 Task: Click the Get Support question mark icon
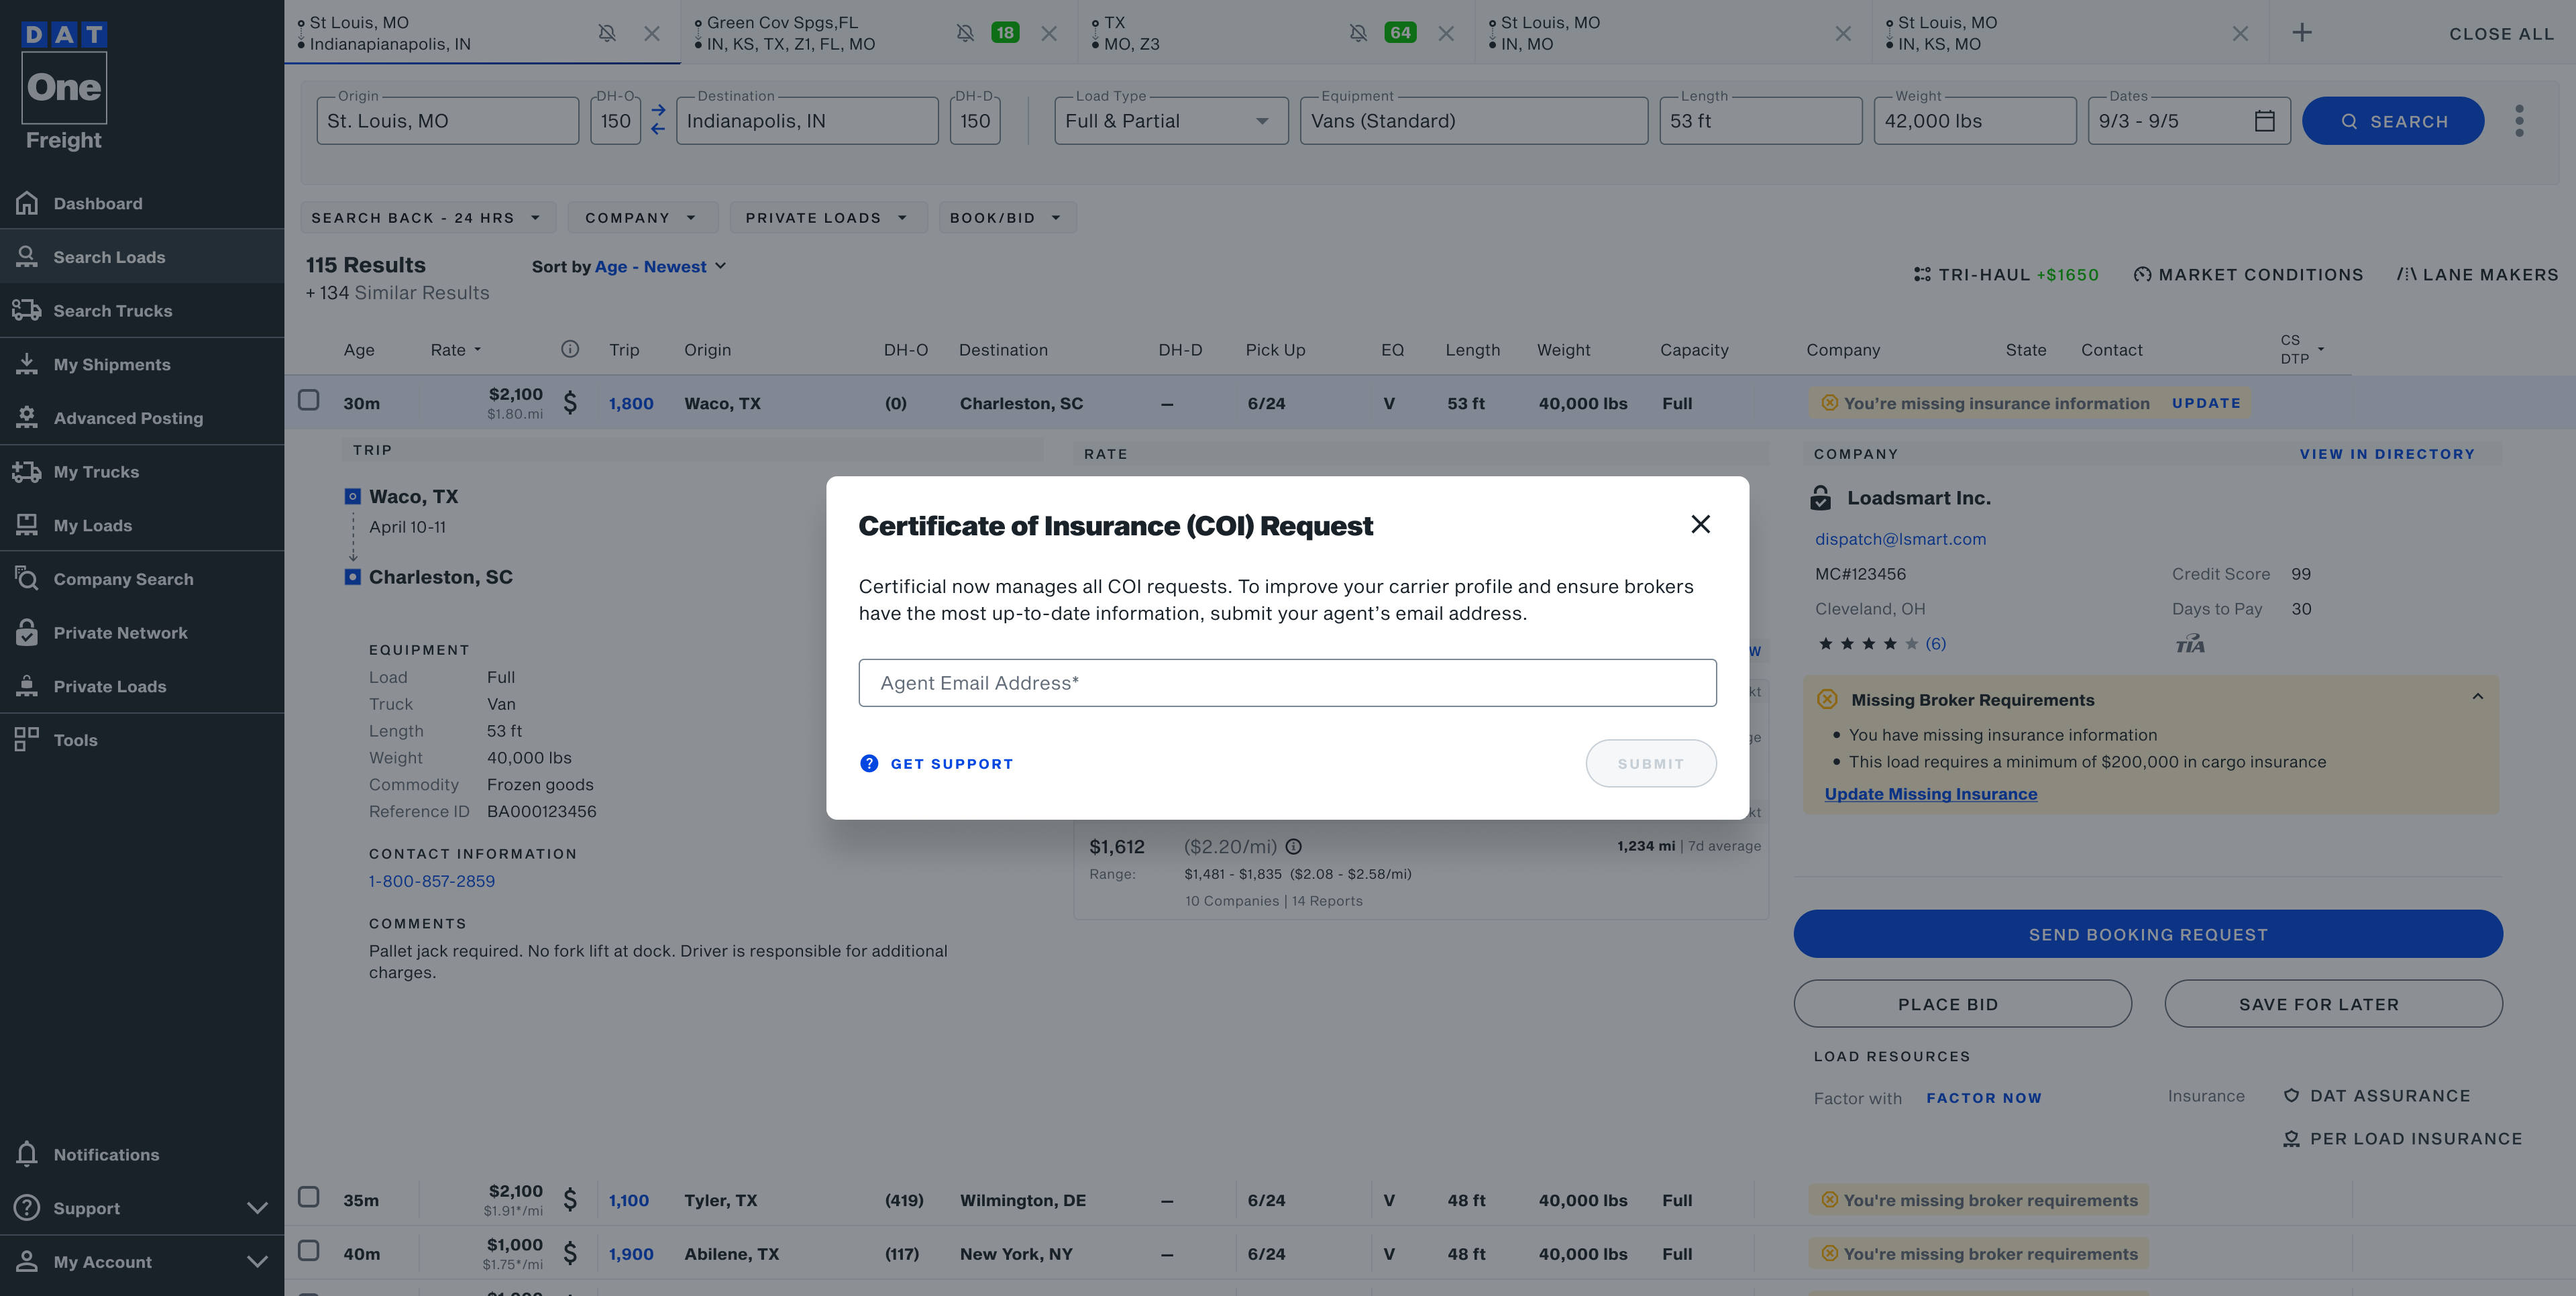(869, 763)
